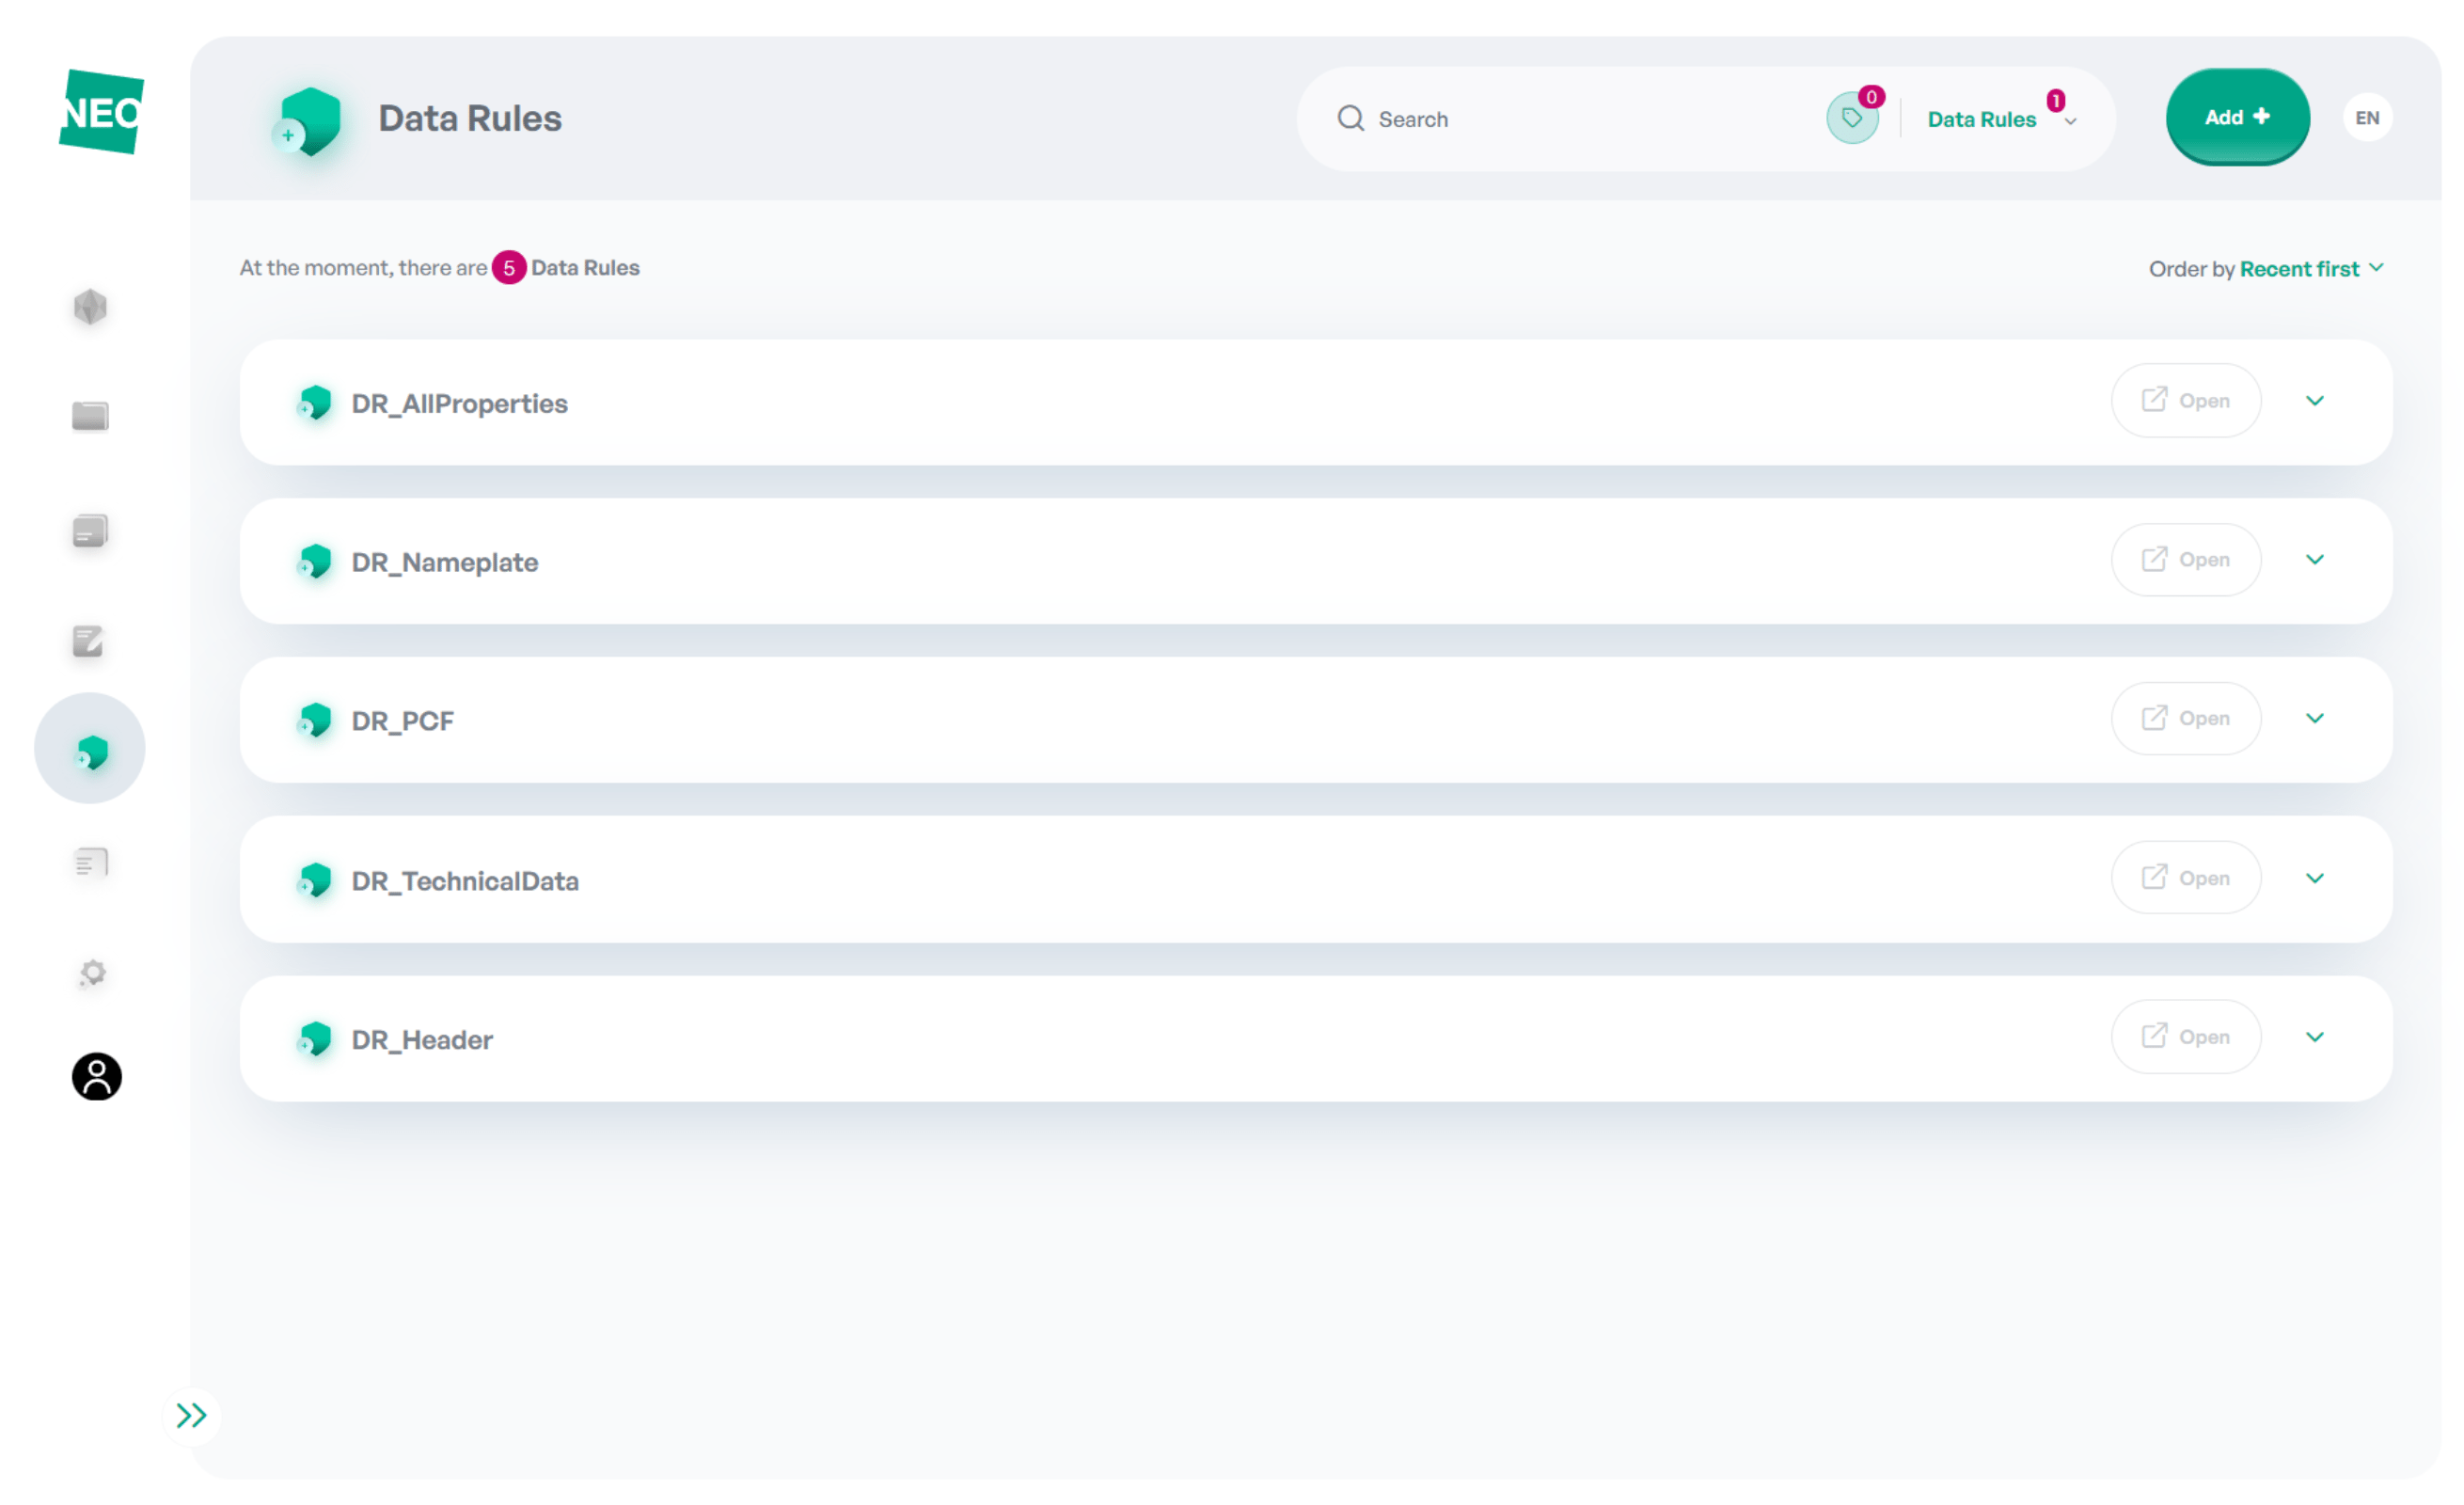
Task: Click the DR_AllProperties rule icon
Action: (x=314, y=403)
